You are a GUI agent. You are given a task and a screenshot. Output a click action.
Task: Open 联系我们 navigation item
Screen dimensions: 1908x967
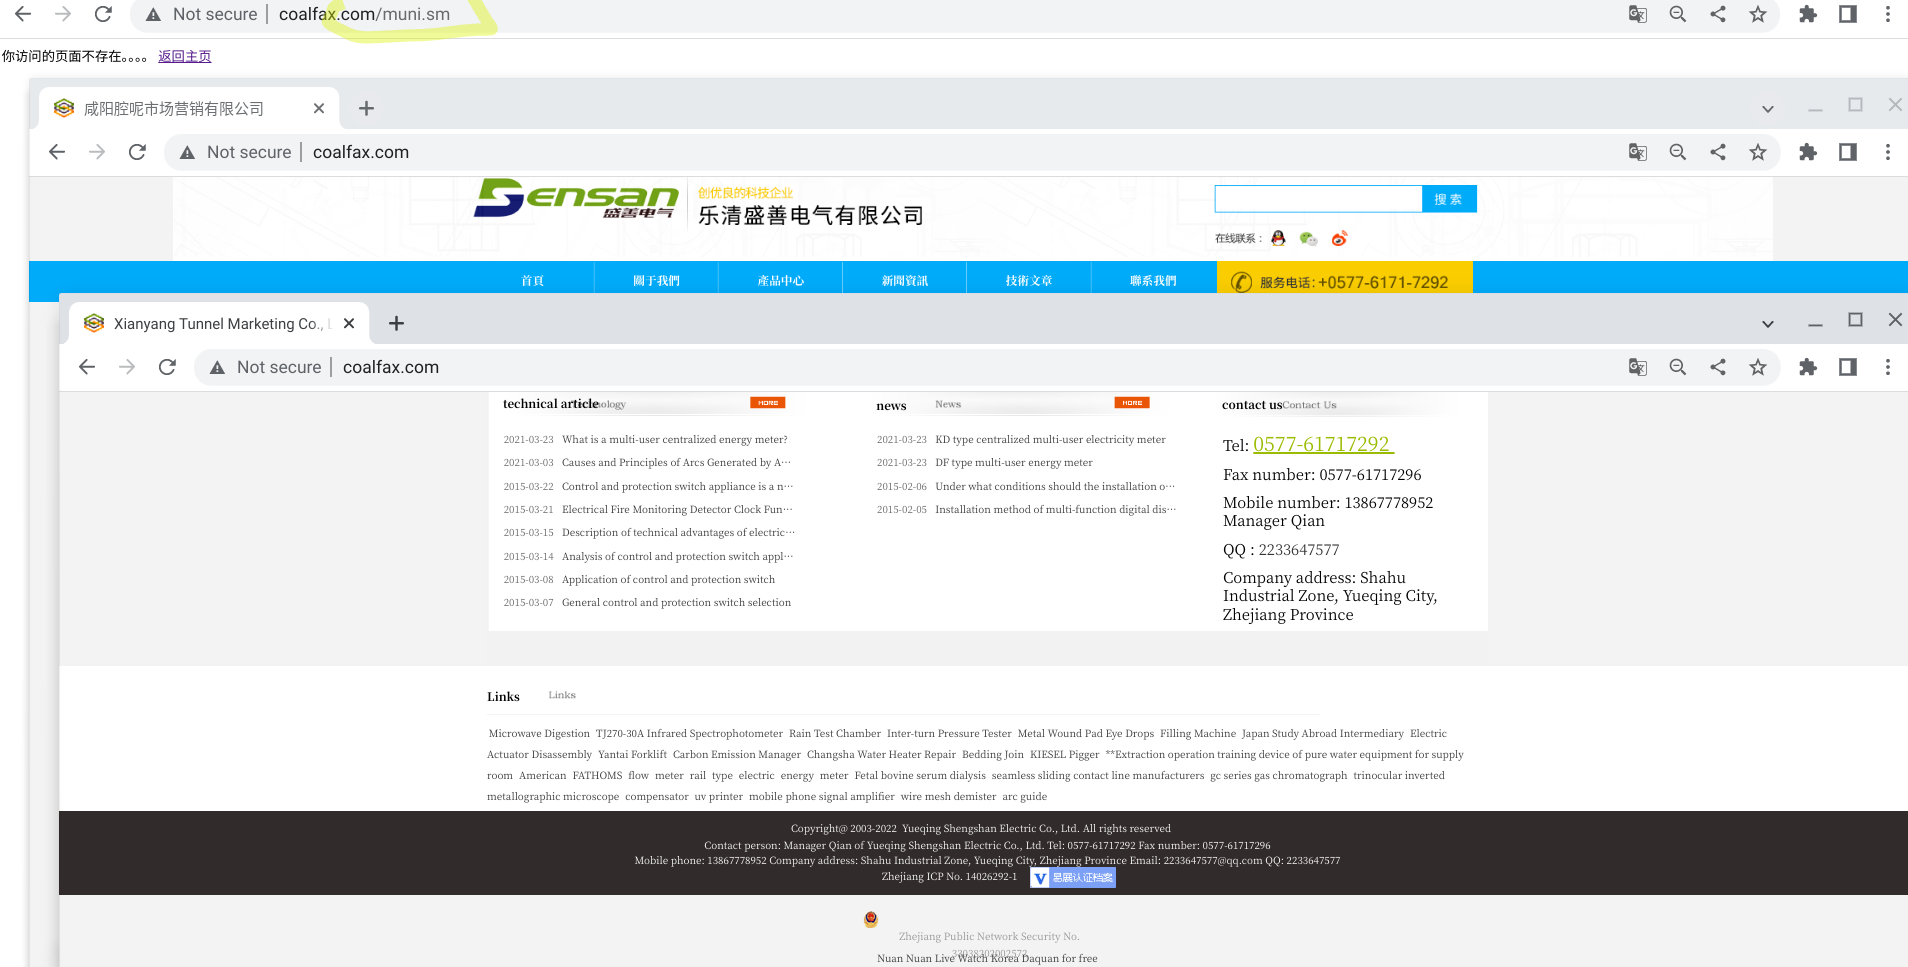click(1153, 281)
